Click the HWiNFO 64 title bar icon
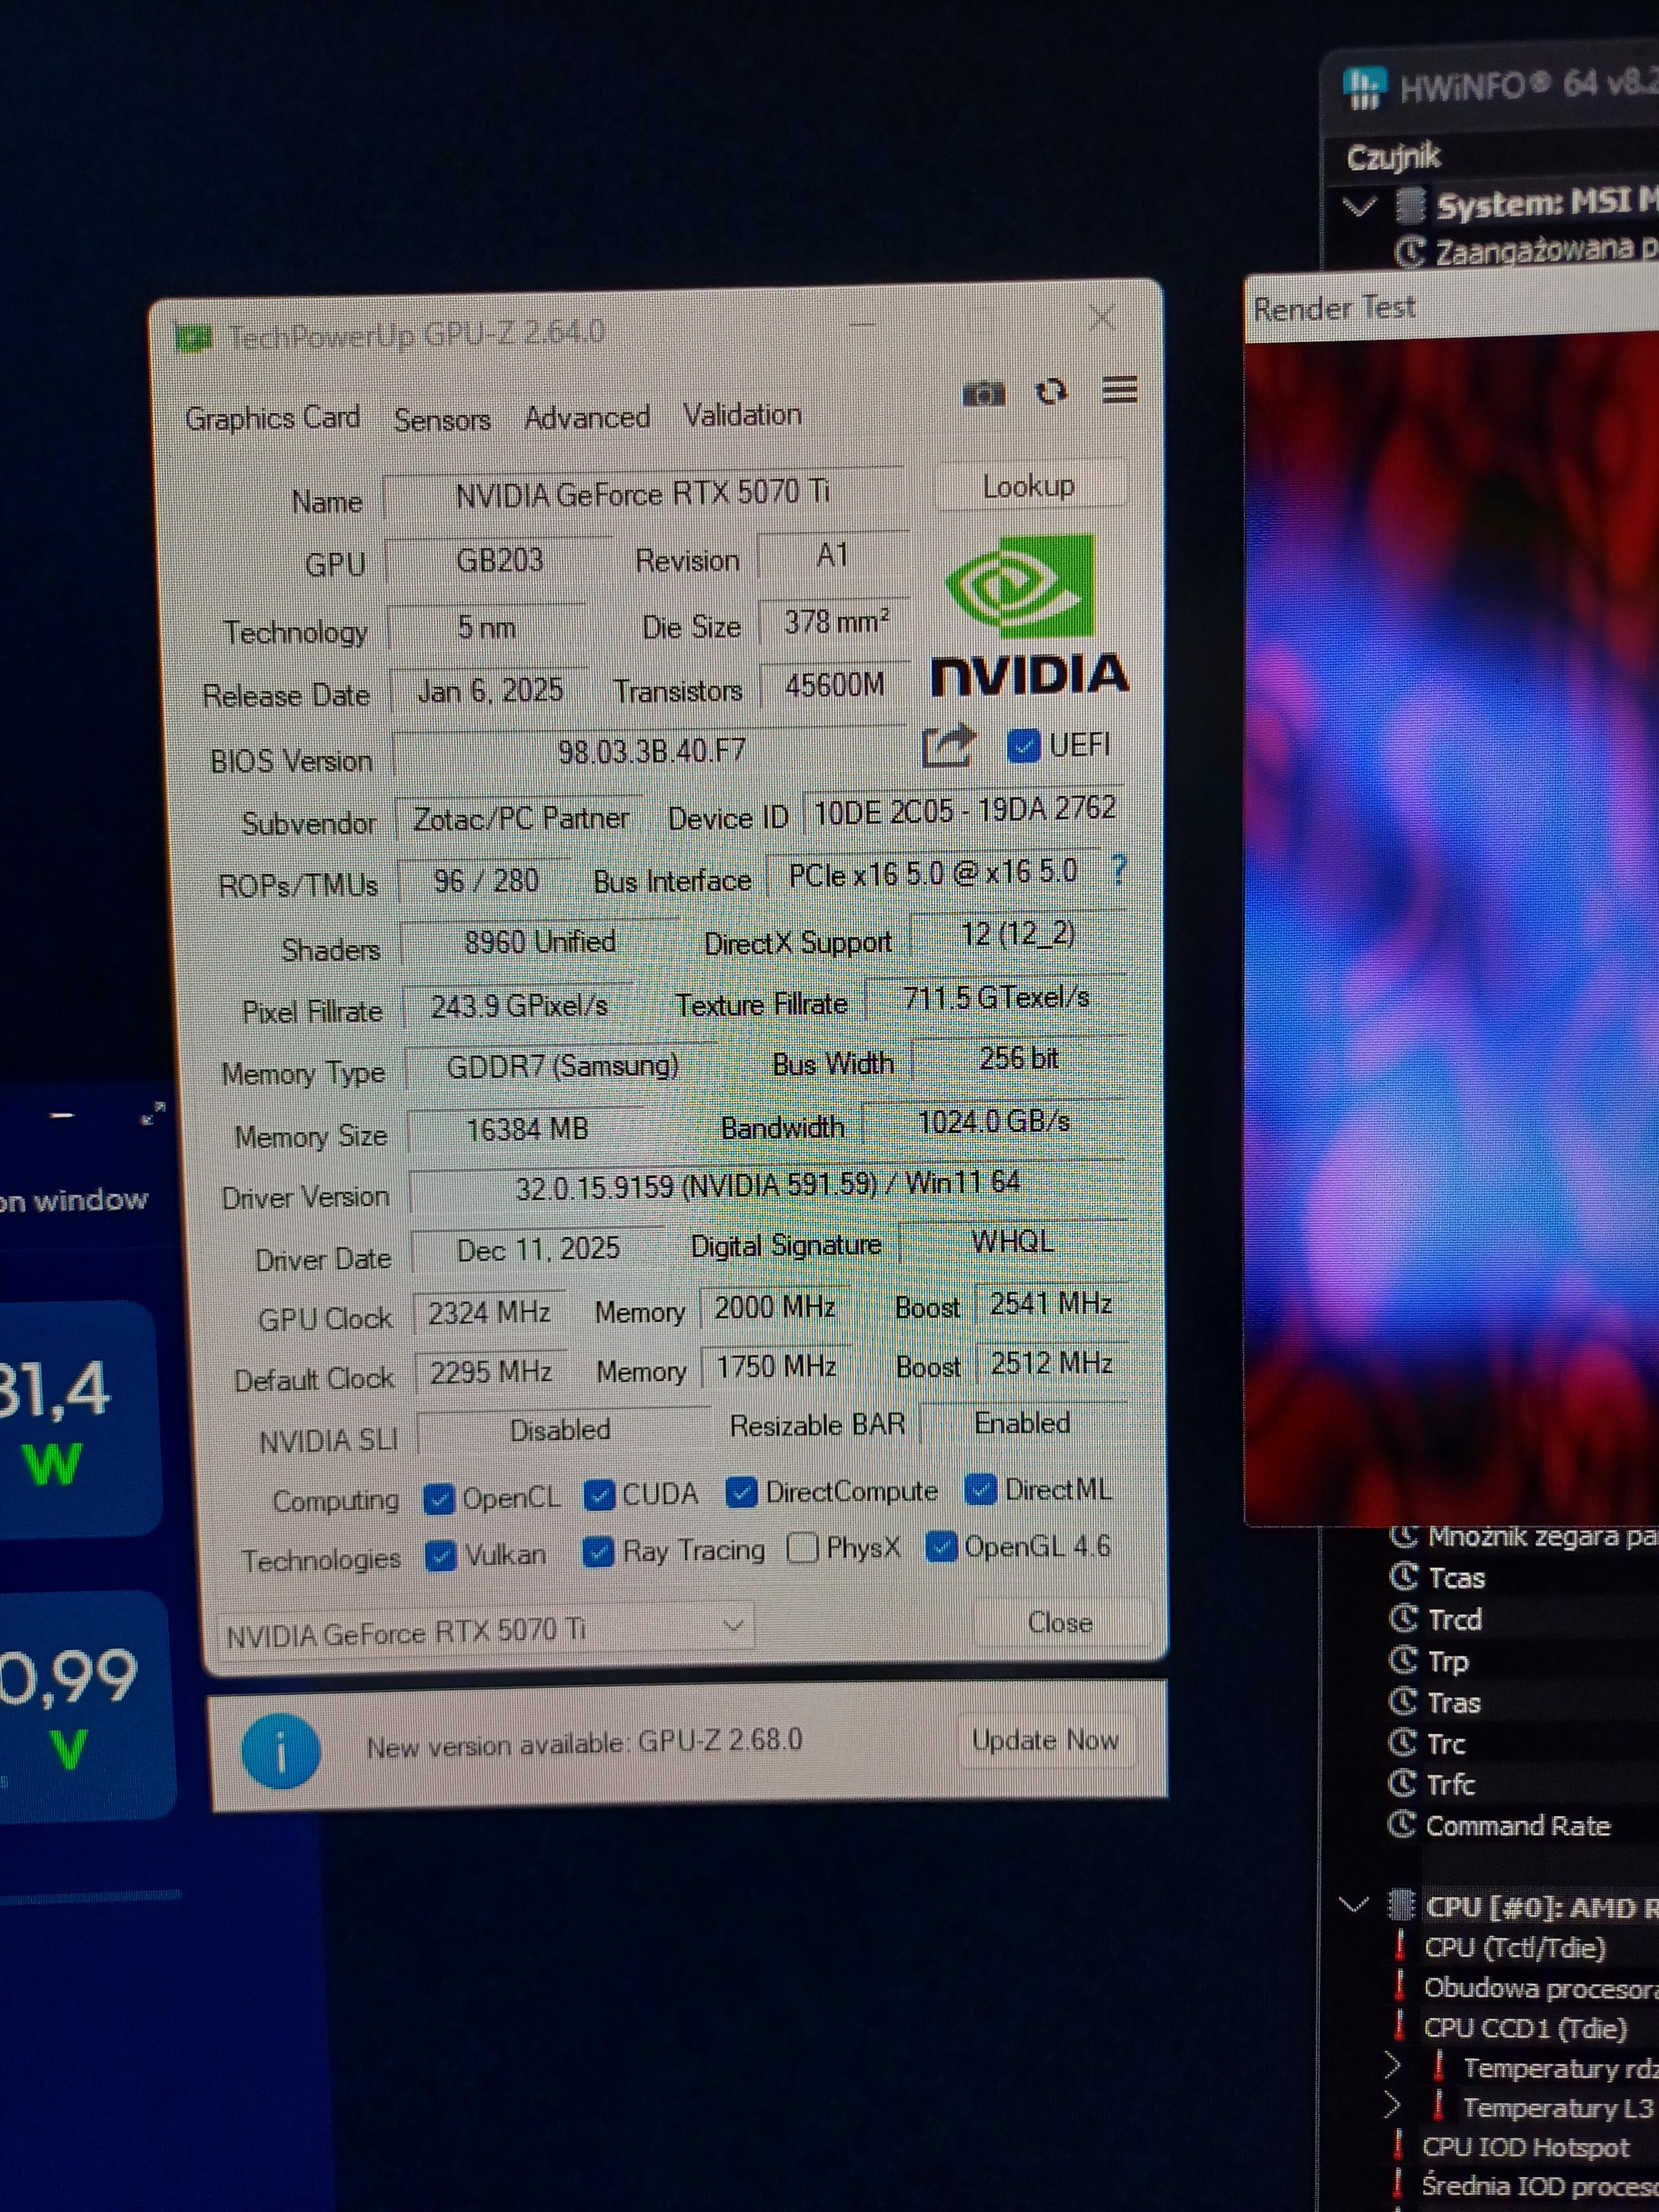 1365,87
